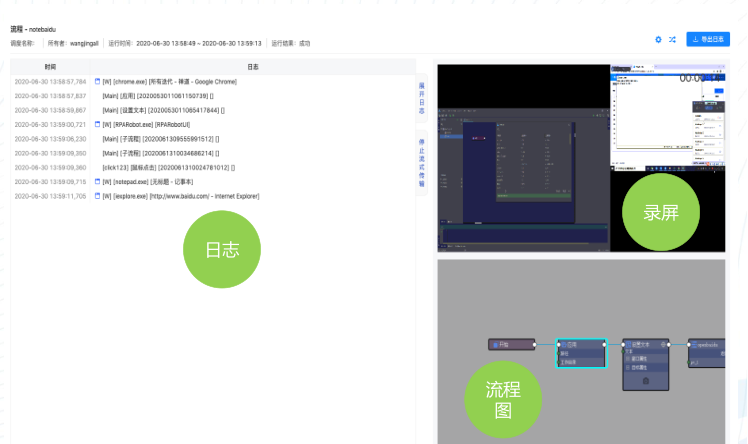The image size is (748, 444).
Task: Expand logs with the 展开日志 tab
Action: point(421,96)
